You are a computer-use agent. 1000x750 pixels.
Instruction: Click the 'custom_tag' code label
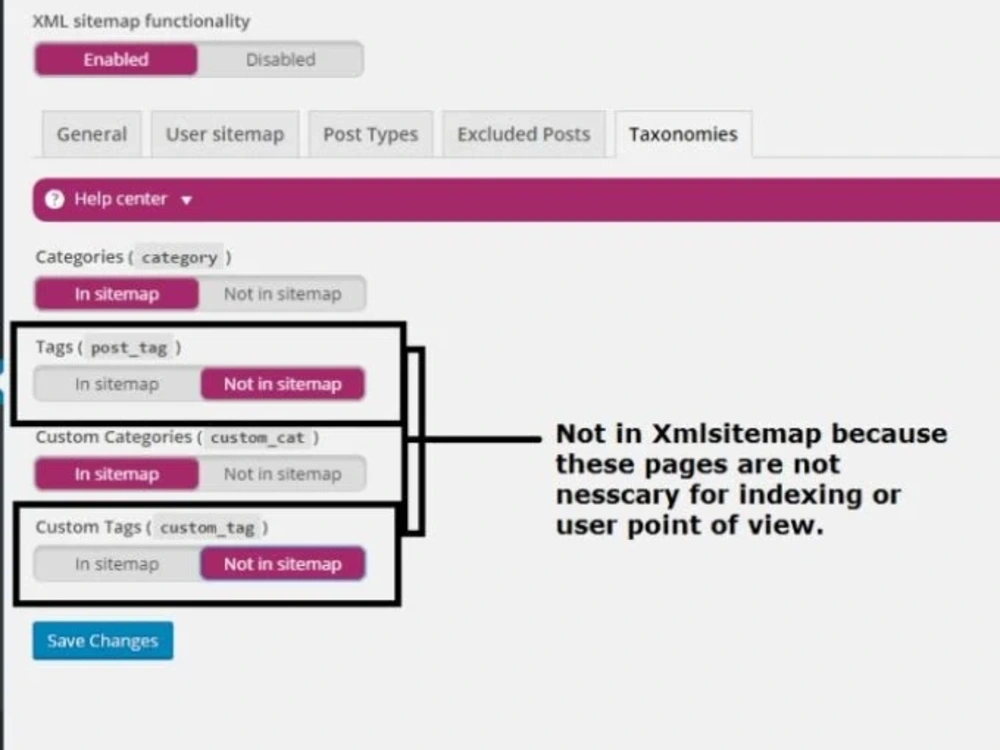(207, 527)
